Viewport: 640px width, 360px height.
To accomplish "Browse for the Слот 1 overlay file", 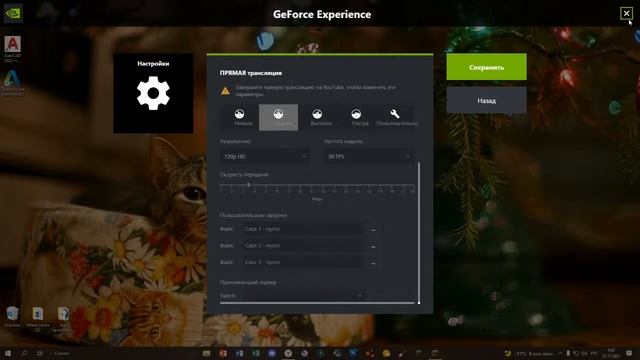I will coord(373,229).
